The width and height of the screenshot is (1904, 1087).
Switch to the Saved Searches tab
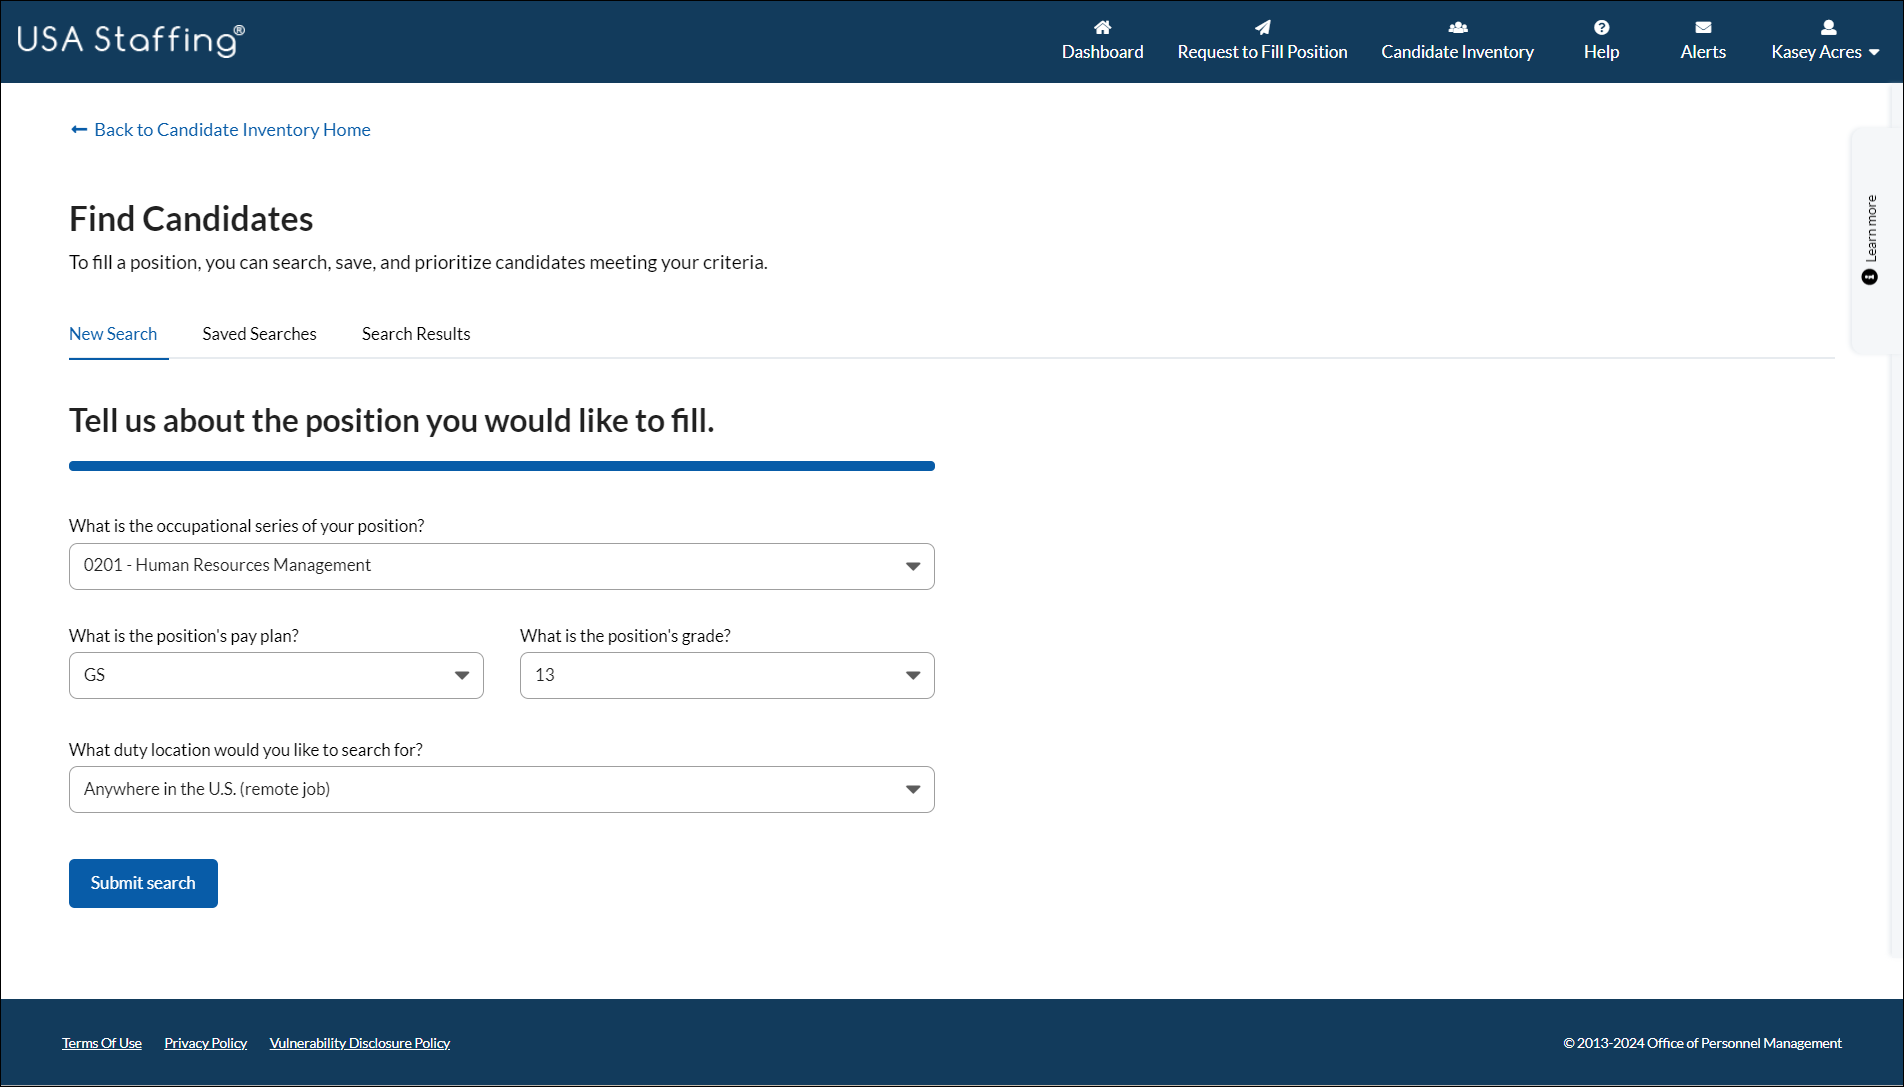[259, 334]
